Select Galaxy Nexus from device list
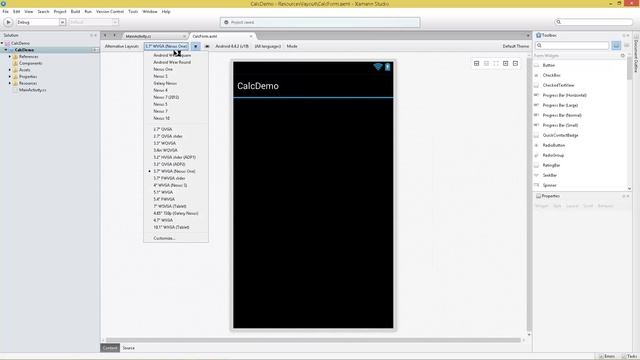The image size is (640, 360). [165, 83]
